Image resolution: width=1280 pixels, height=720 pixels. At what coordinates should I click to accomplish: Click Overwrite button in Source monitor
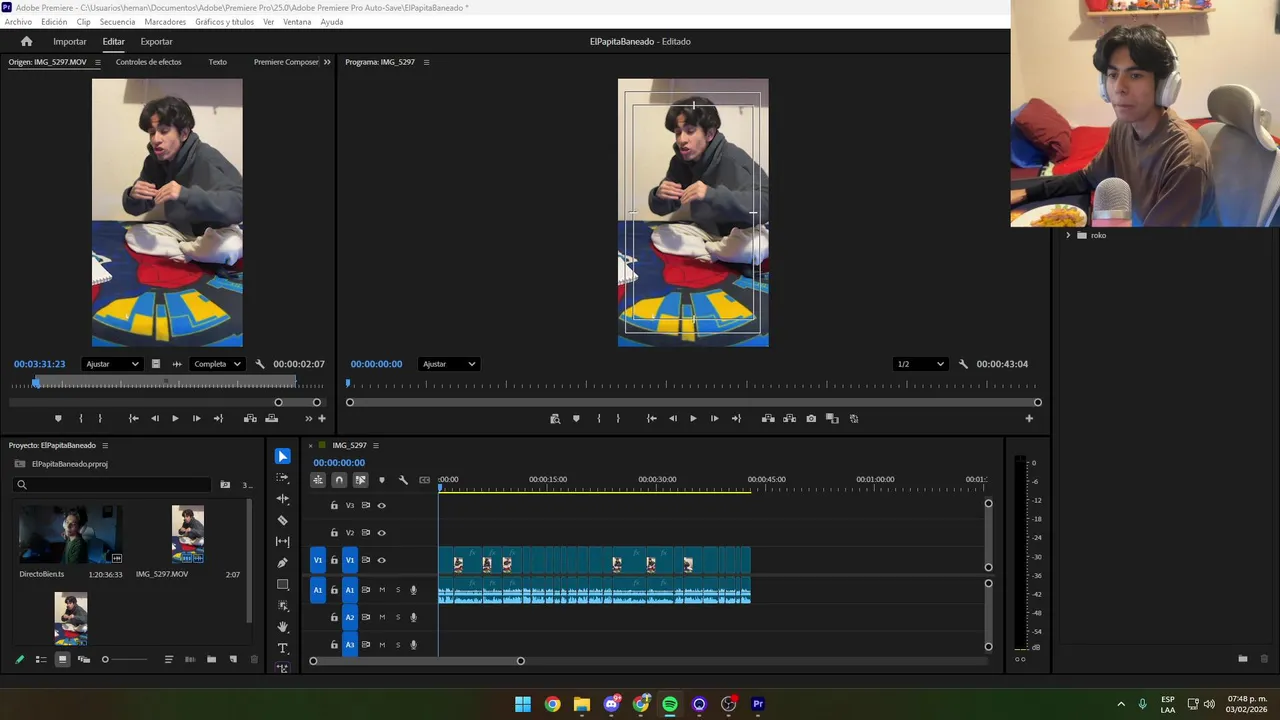coord(271,418)
